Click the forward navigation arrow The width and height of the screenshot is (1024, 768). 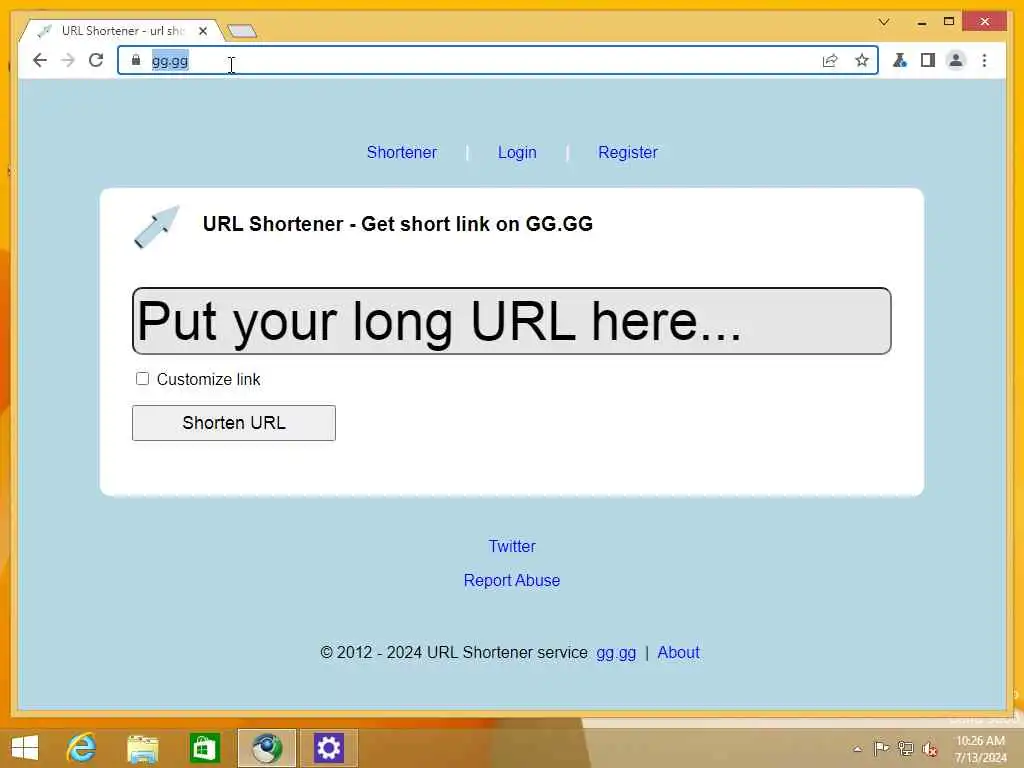(68, 61)
